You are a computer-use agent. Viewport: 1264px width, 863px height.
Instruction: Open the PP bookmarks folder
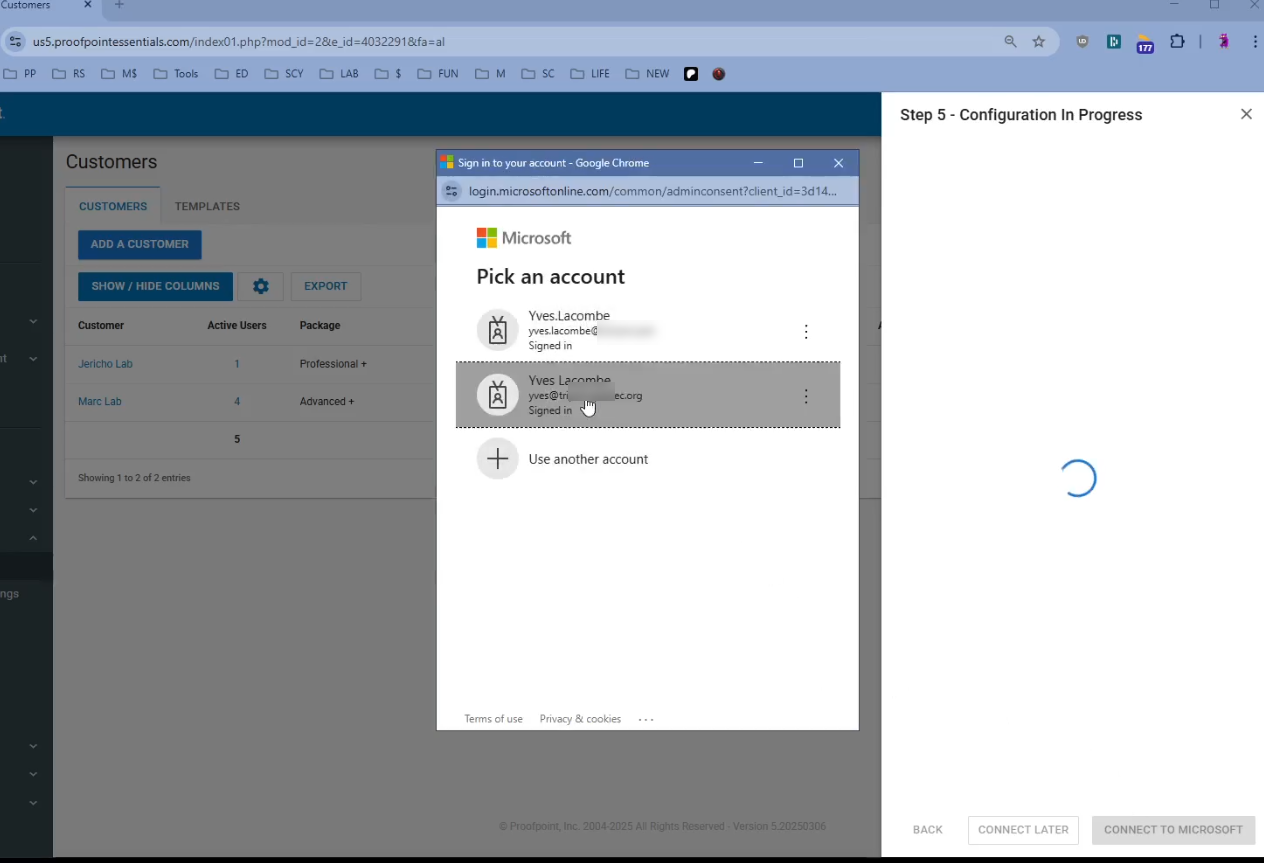click(x=20, y=74)
